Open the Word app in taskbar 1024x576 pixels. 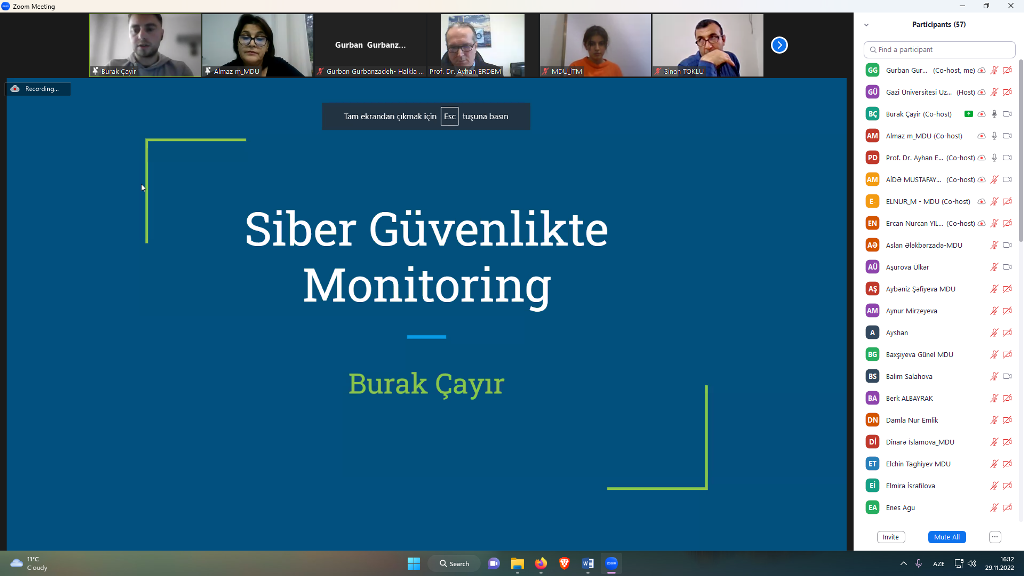(x=588, y=563)
